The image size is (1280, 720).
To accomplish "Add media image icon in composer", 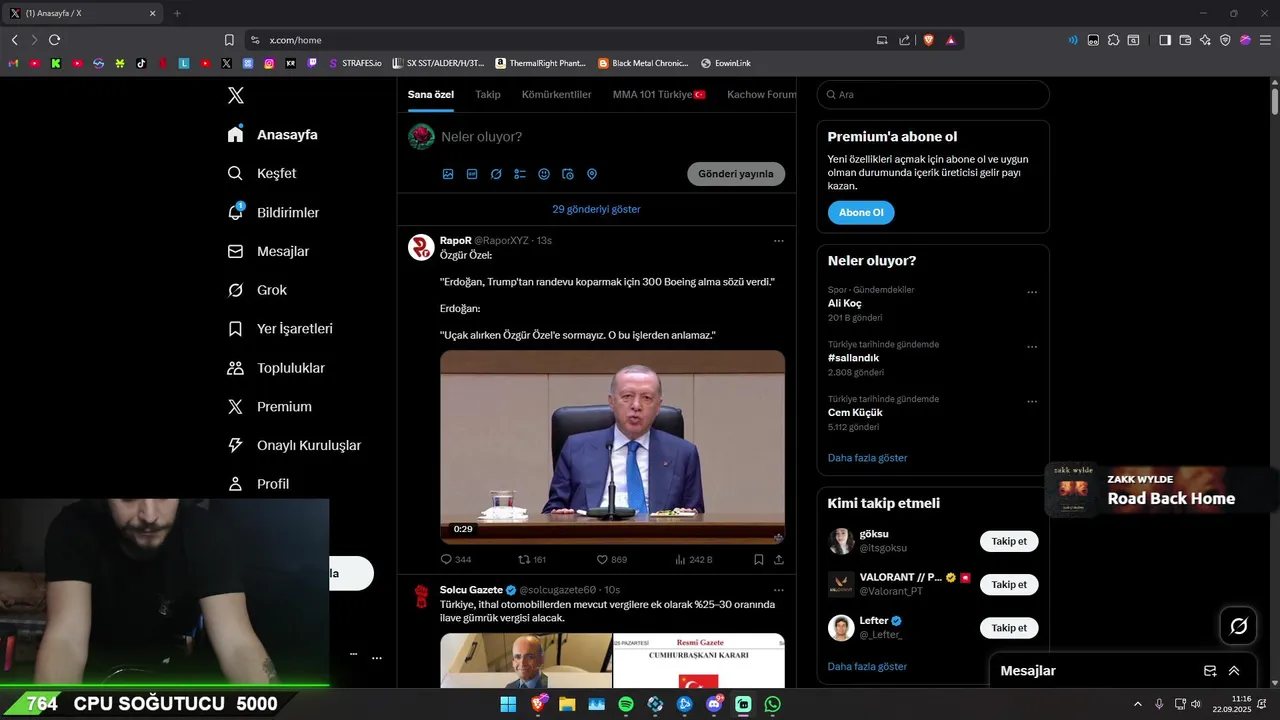I will pyautogui.click(x=448, y=174).
